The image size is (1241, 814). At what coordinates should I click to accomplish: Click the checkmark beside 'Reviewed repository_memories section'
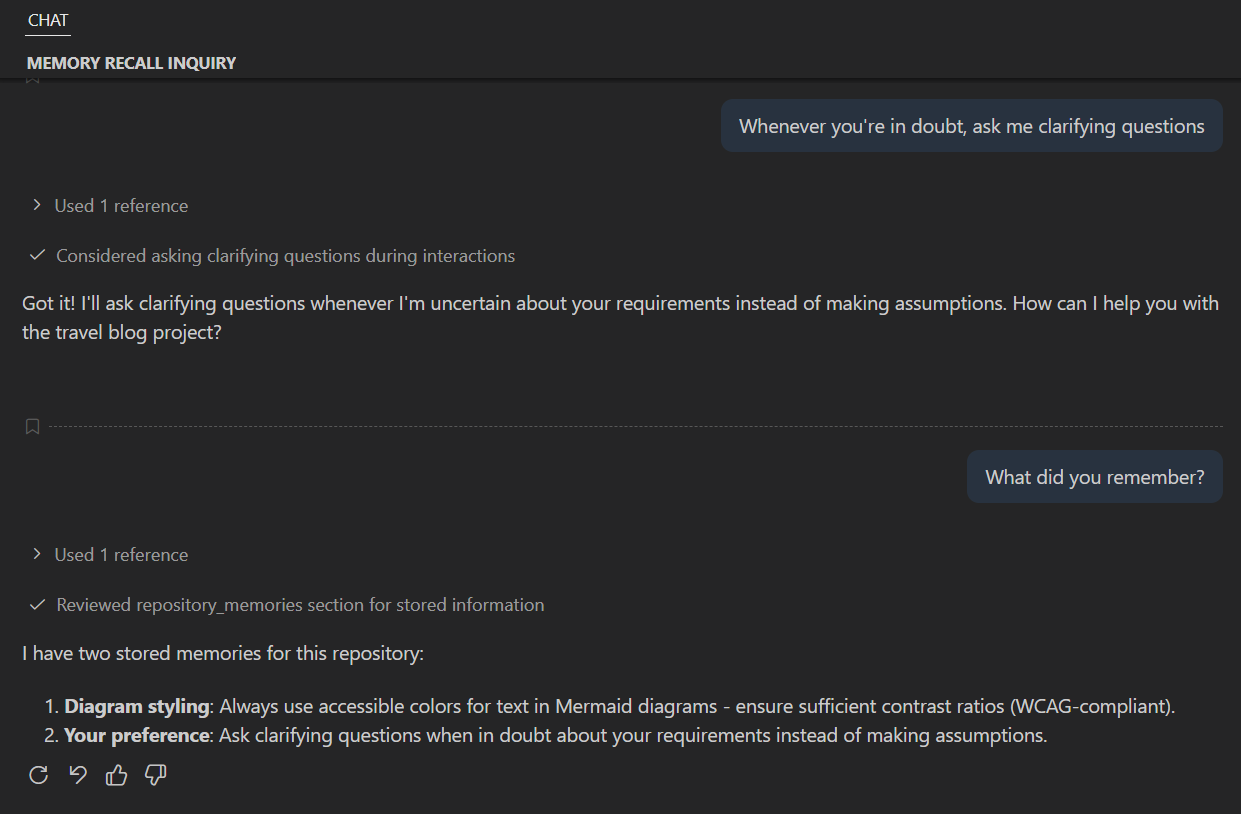pyautogui.click(x=37, y=605)
